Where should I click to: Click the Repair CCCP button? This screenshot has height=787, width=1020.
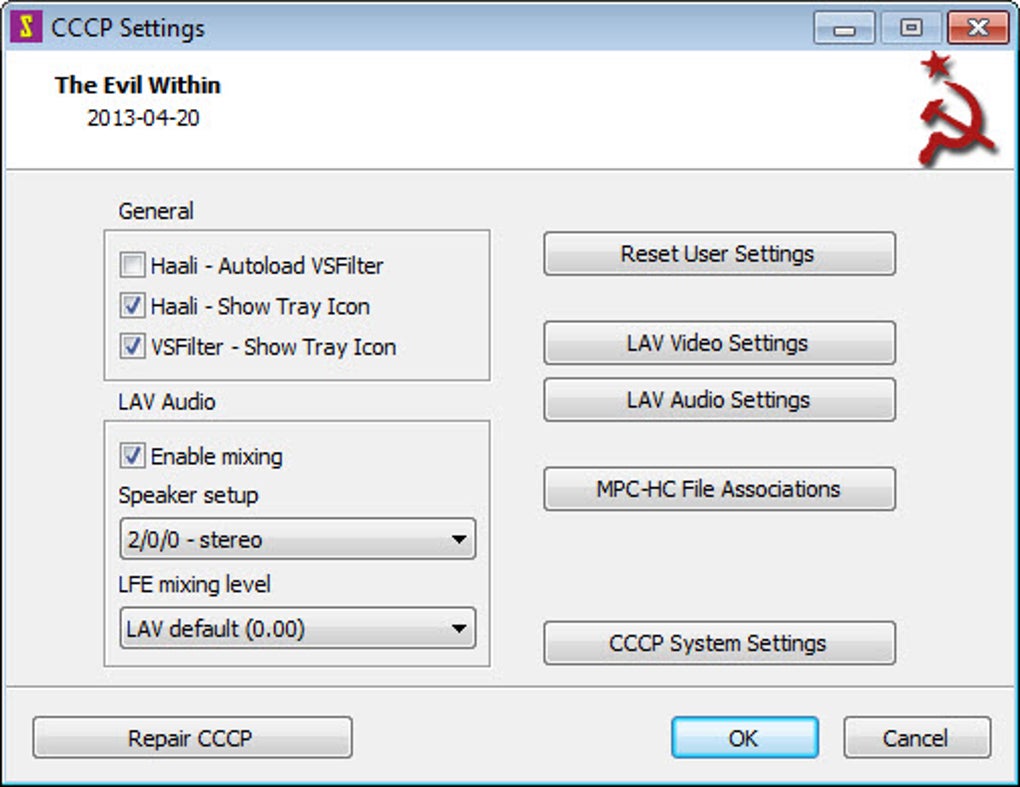tap(192, 739)
